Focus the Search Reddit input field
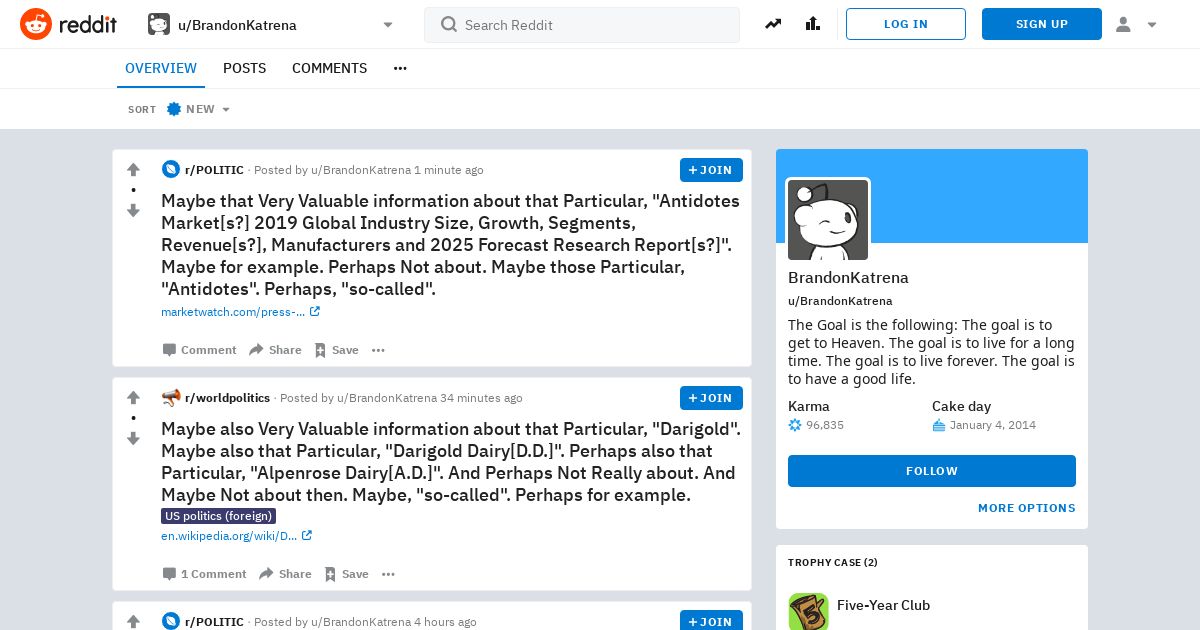 point(582,25)
